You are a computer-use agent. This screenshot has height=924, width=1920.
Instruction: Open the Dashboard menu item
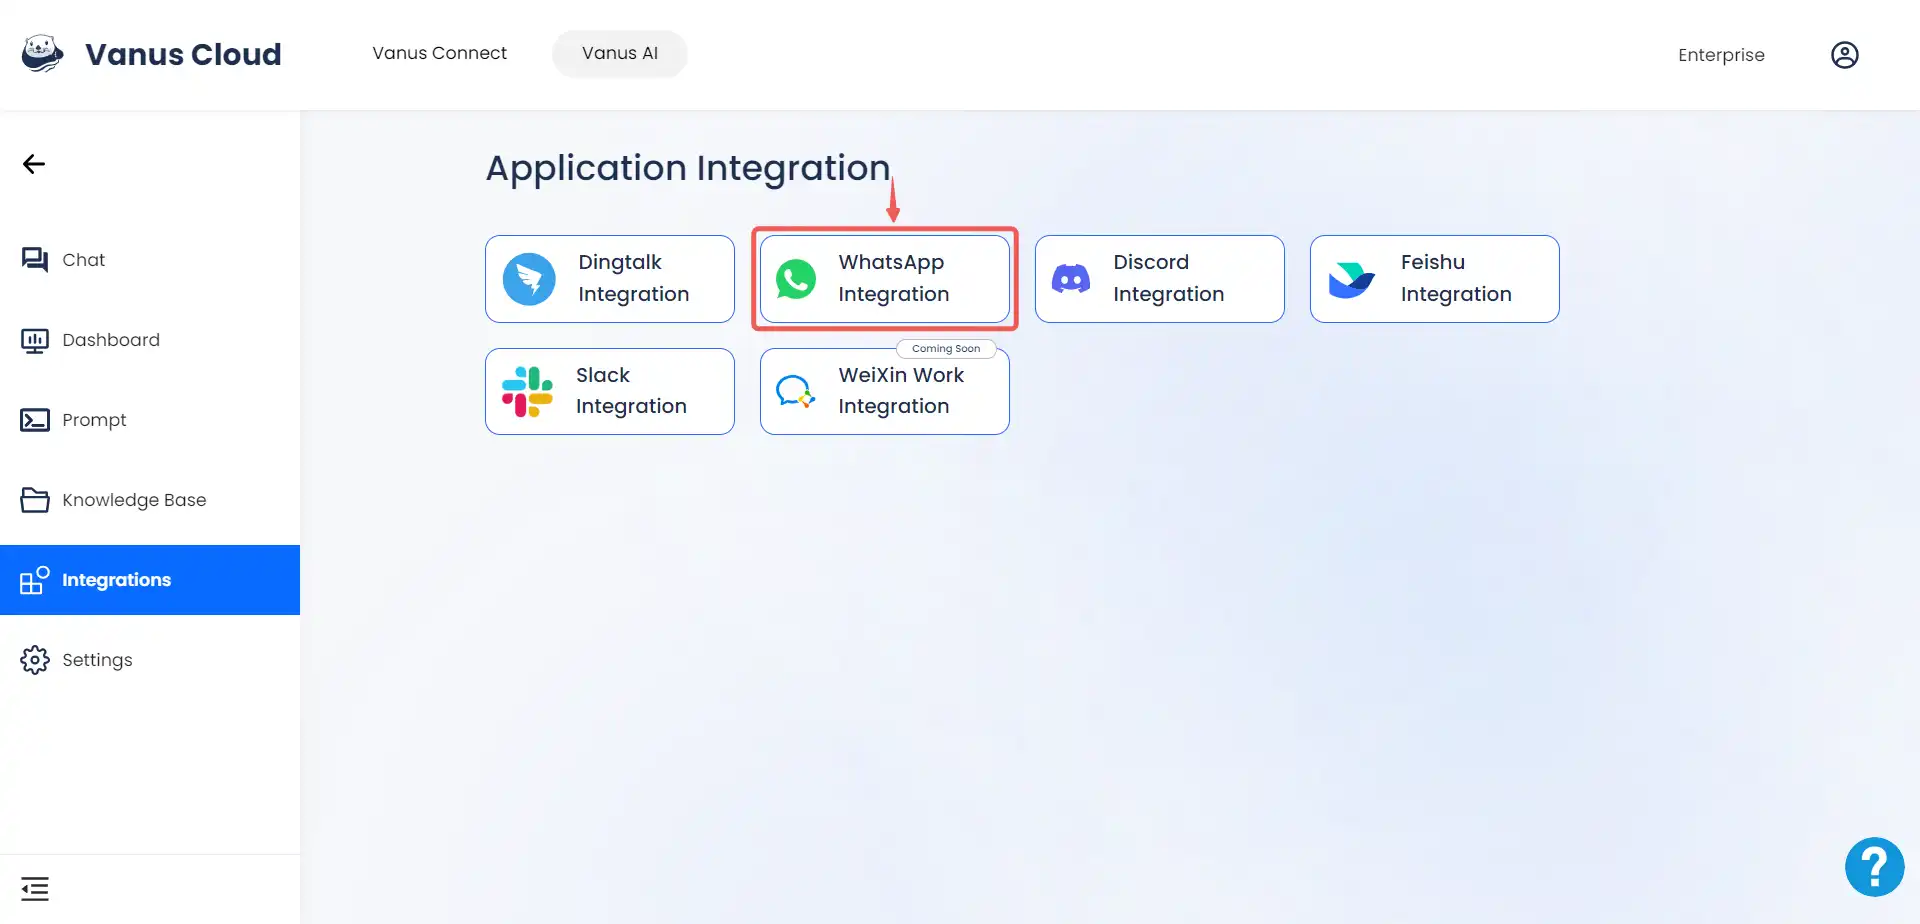[150, 340]
